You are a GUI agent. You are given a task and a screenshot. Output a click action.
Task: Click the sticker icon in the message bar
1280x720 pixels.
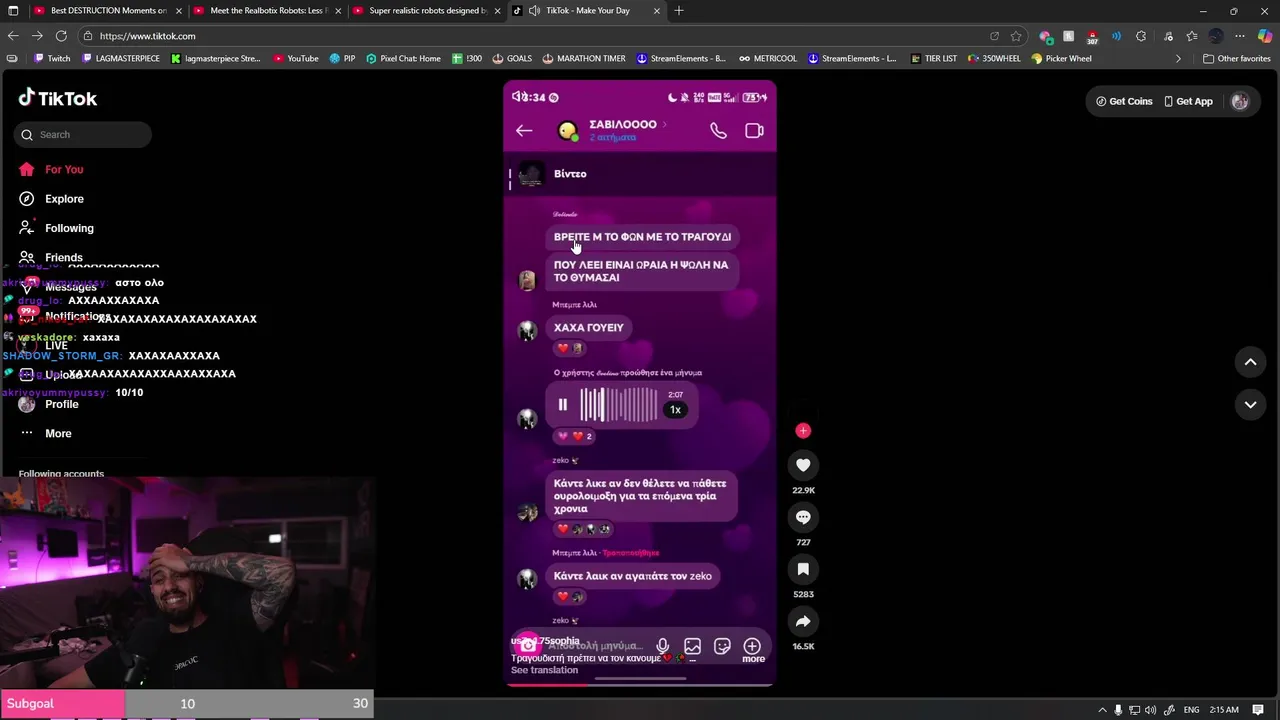pos(722,646)
